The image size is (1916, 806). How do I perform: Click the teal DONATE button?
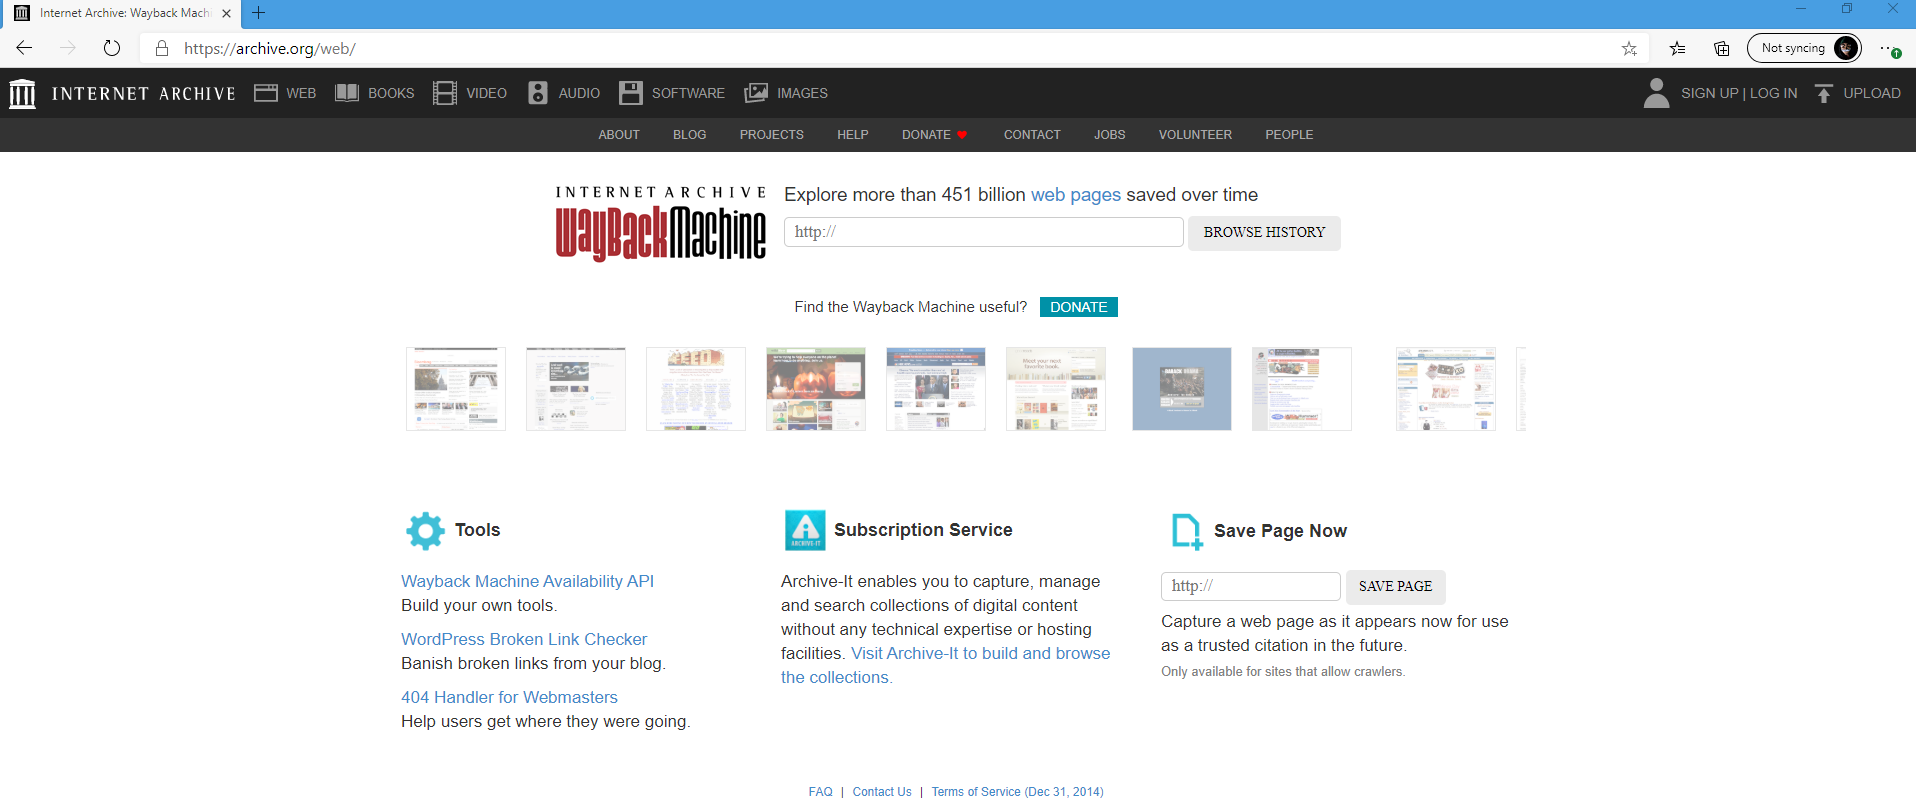coord(1079,307)
